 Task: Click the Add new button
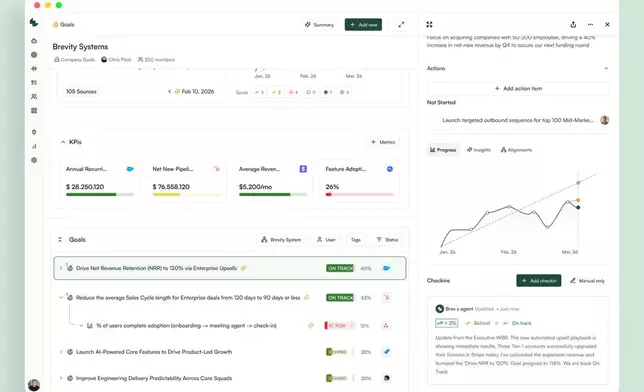363,25
